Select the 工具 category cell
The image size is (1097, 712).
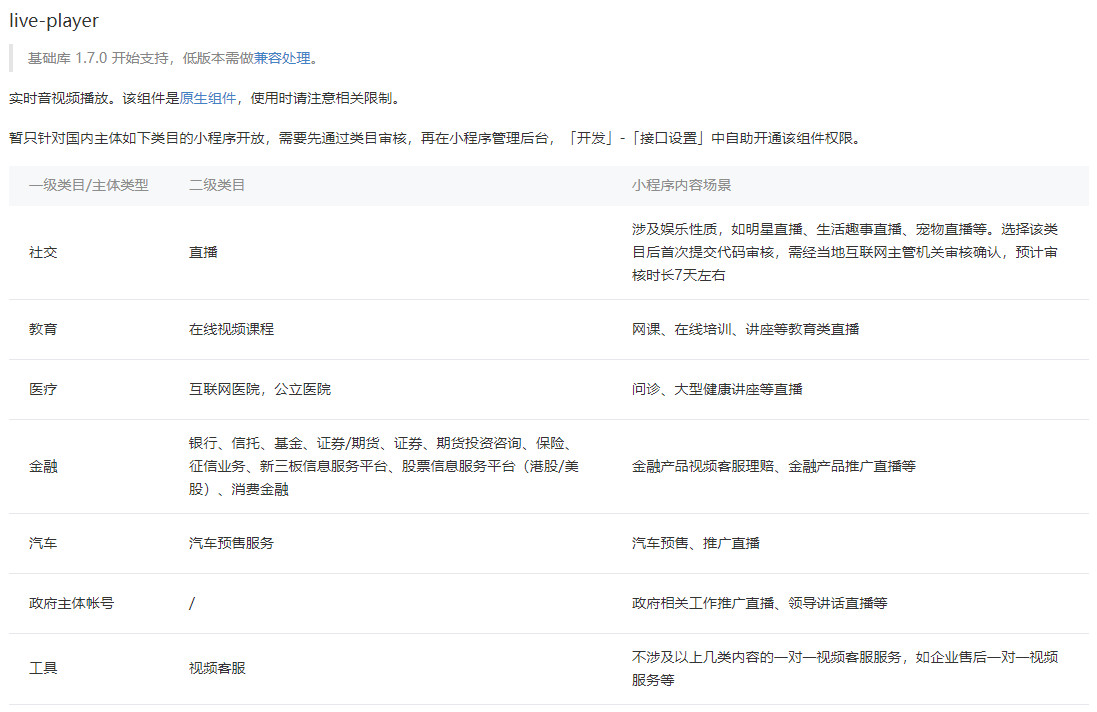(x=43, y=668)
